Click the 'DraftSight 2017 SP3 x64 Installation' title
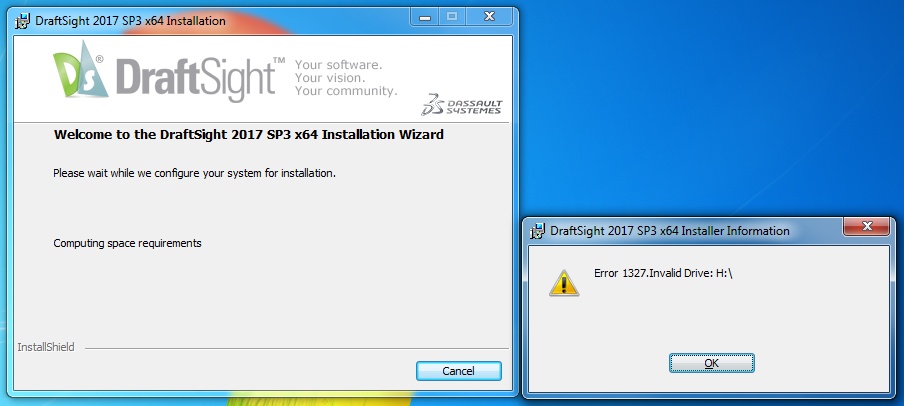904x406 pixels. [x=130, y=21]
